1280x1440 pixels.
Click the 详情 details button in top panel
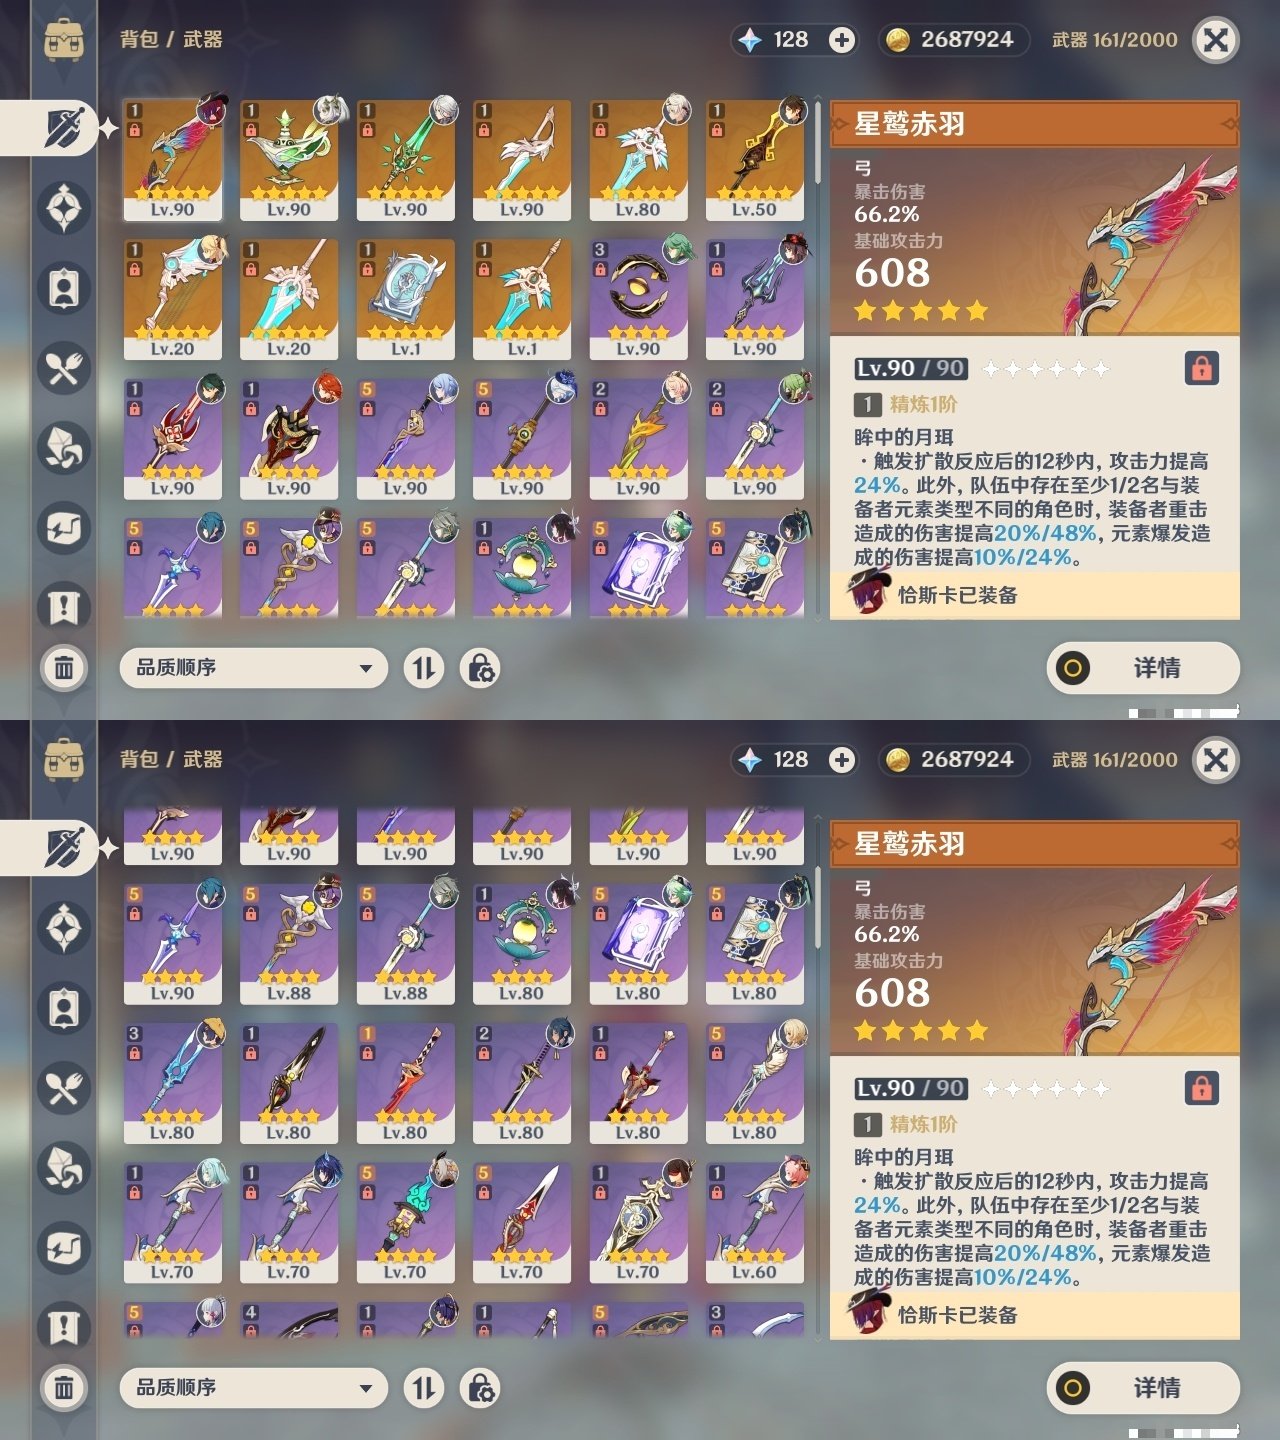click(1143, 668)
